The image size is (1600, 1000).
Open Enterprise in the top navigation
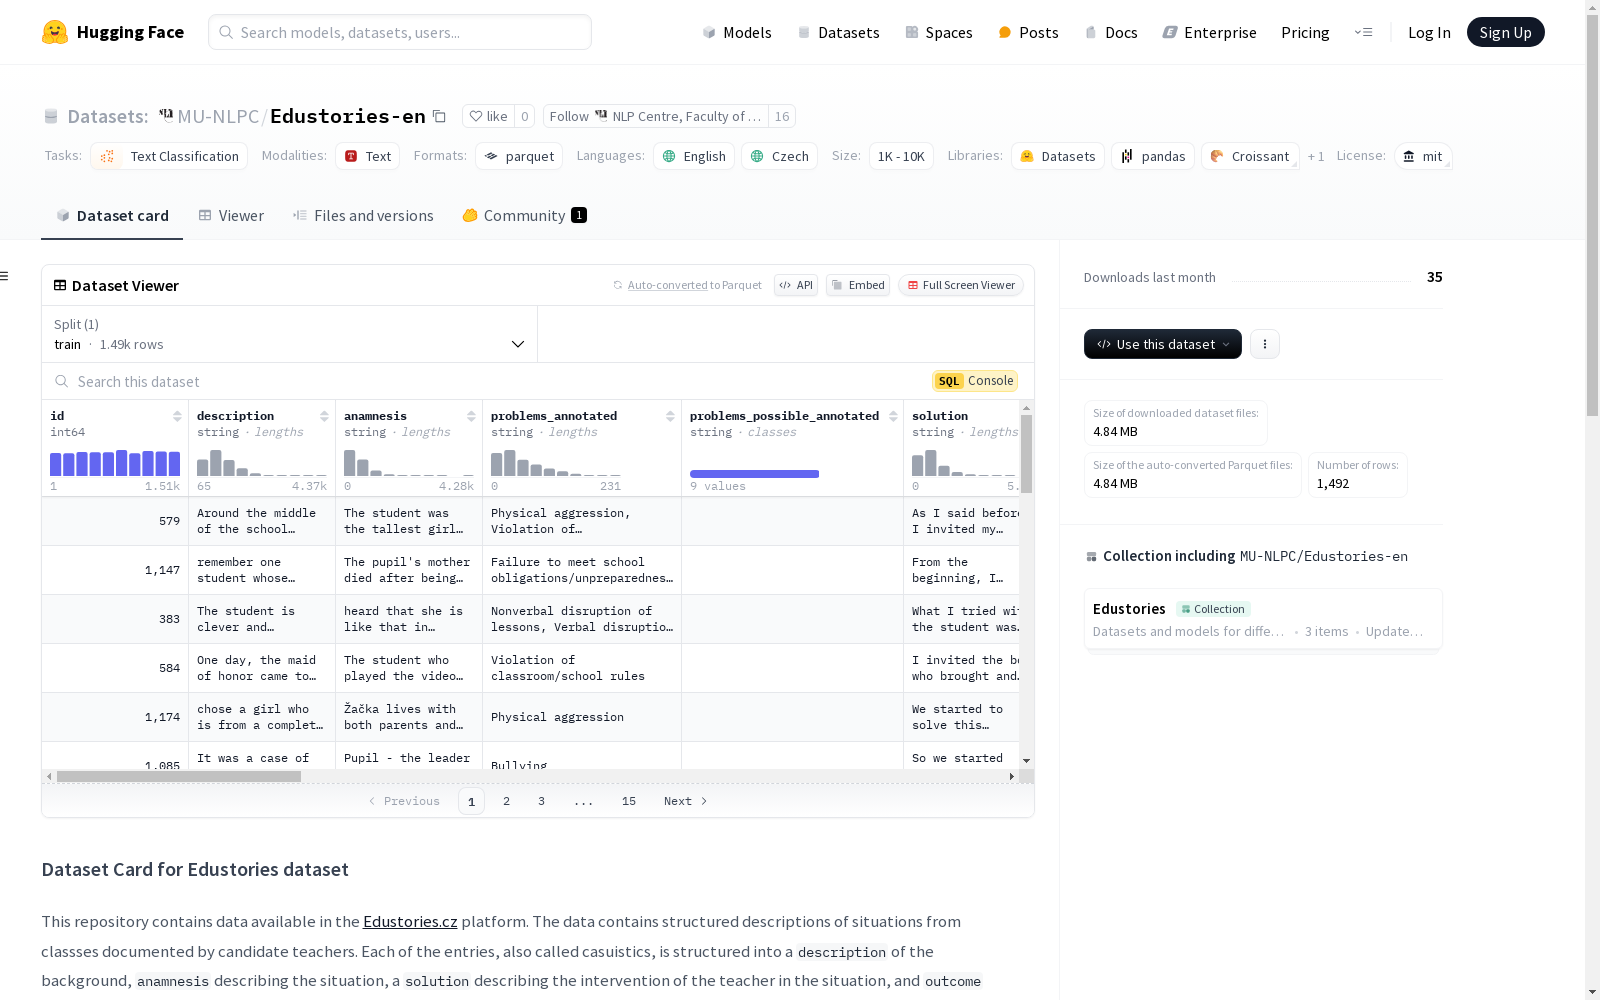coord(1209,32)
